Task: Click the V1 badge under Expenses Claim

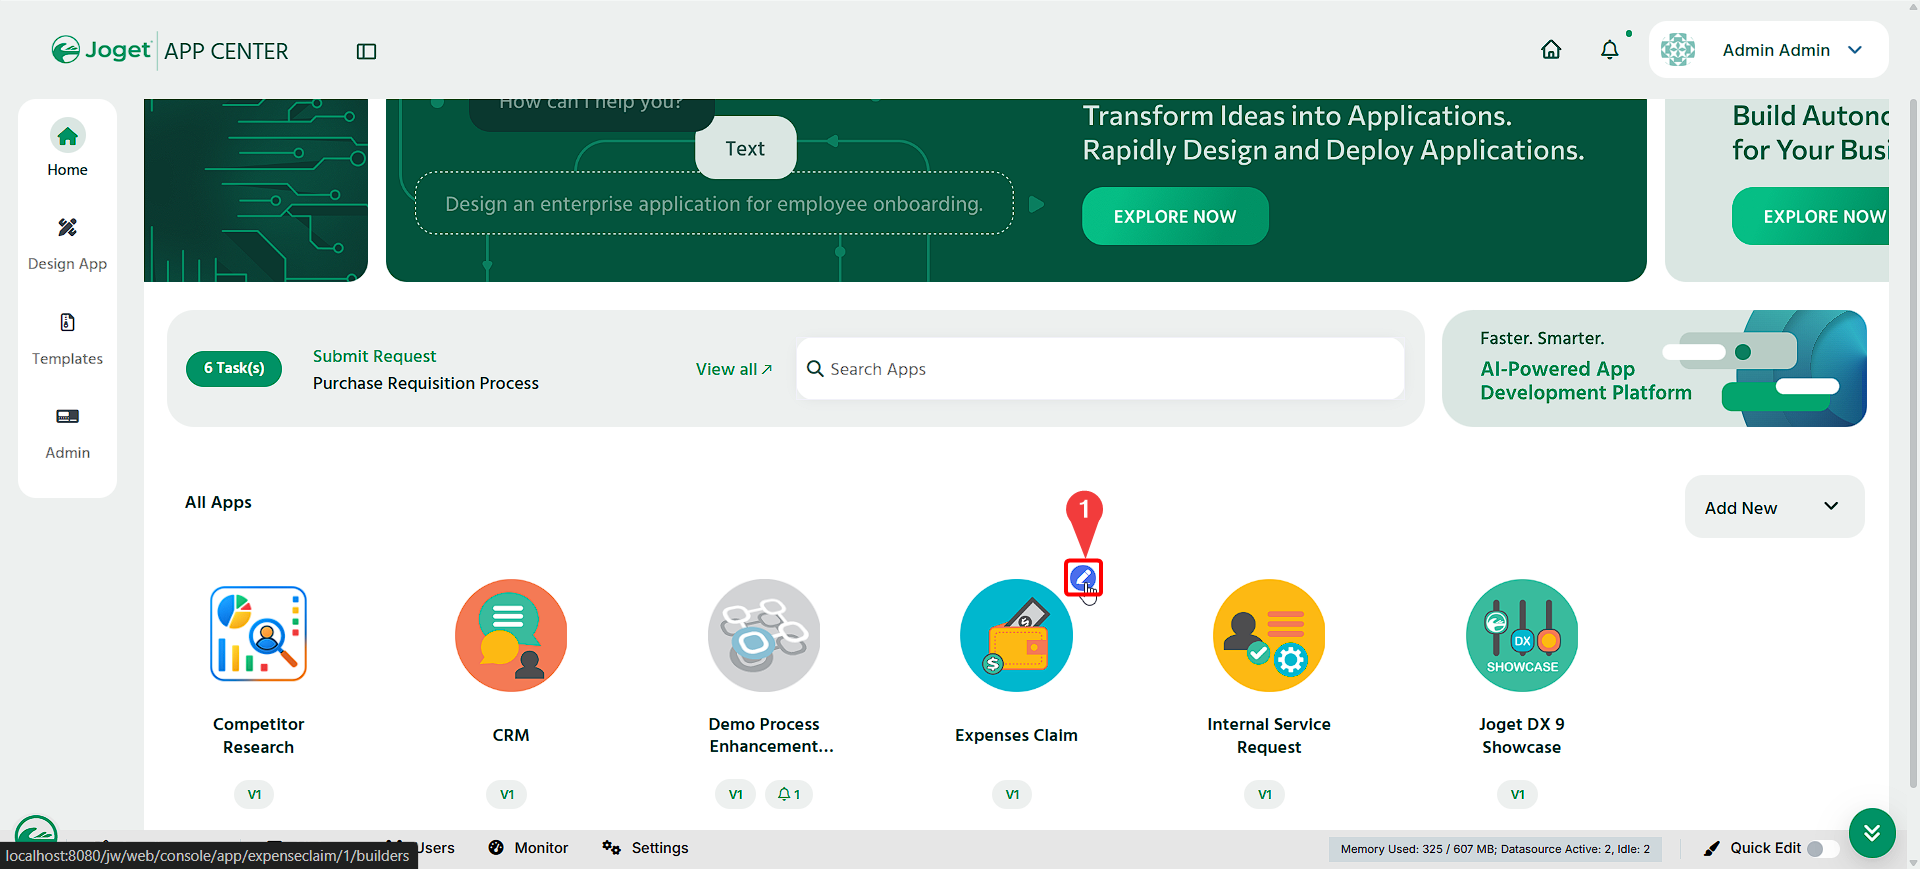Action: 1012,794
